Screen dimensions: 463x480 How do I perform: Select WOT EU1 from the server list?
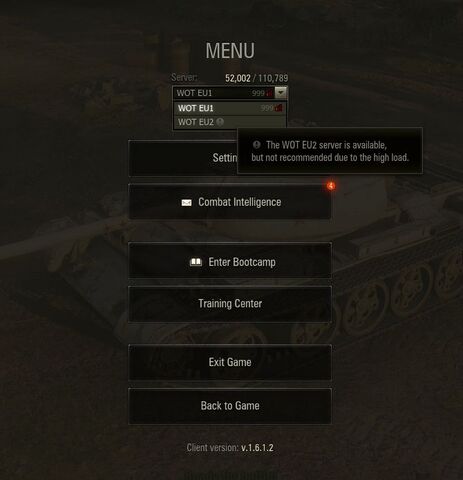pos(230,108)
